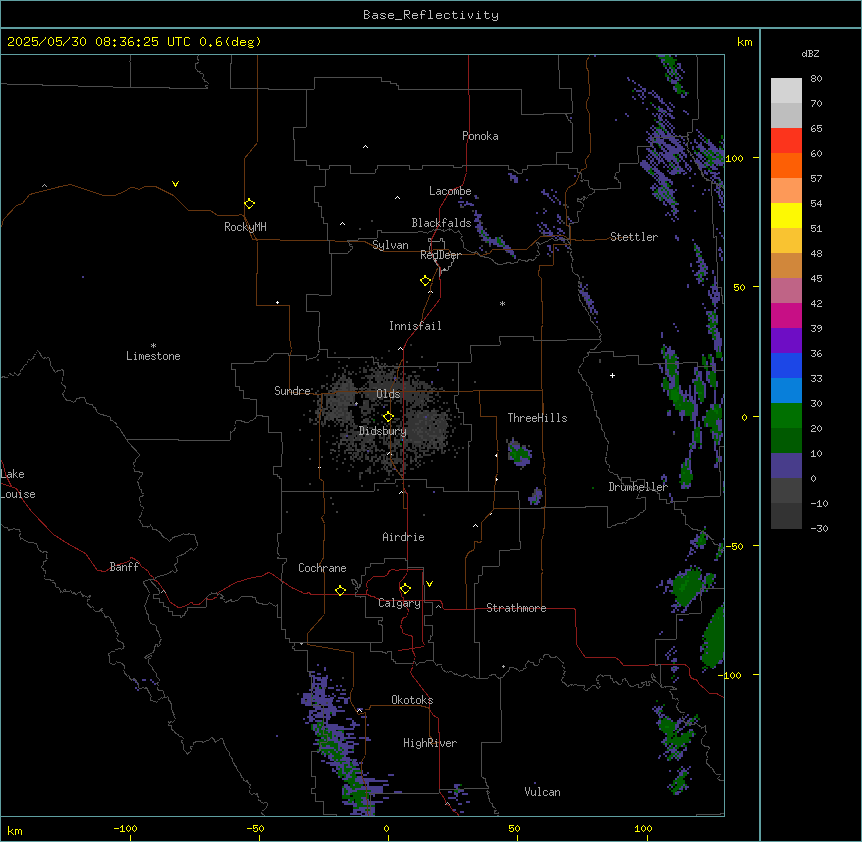
Task: Select the blue 33-36 dBZ legend swatch
Action: coord(786,365)
